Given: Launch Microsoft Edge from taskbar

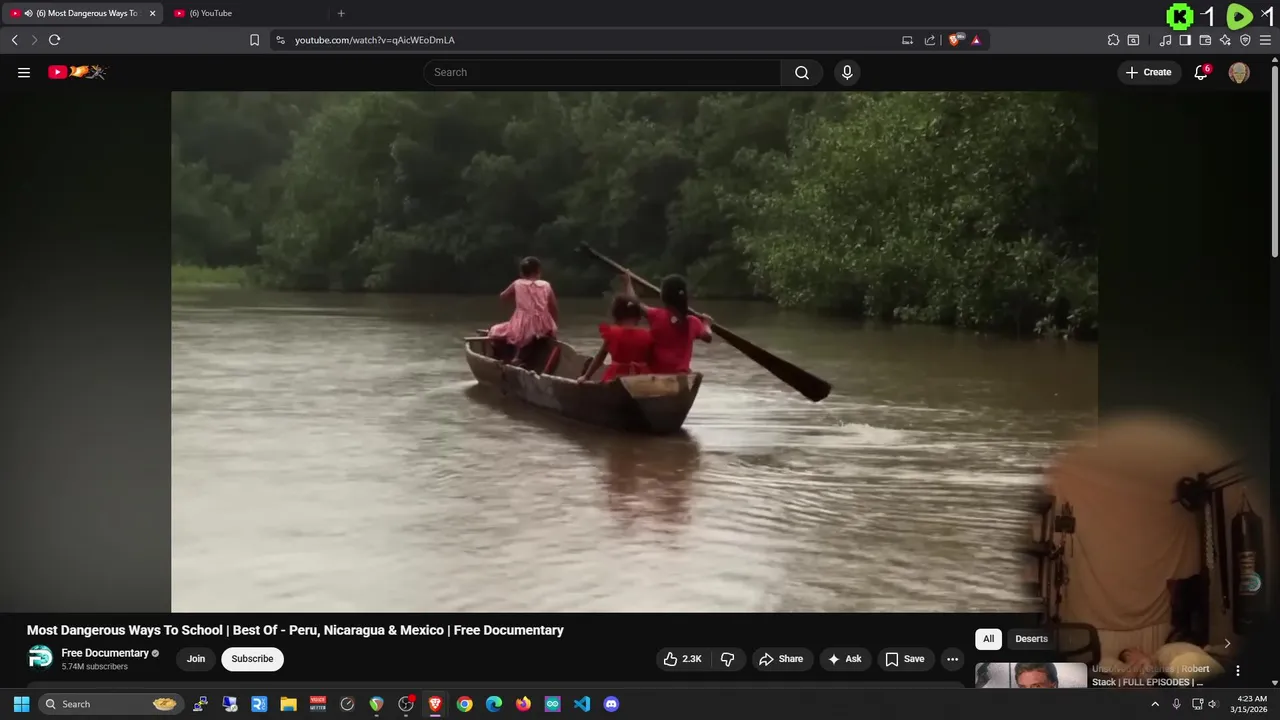Looking at the screenshot, I should [494, 704].
